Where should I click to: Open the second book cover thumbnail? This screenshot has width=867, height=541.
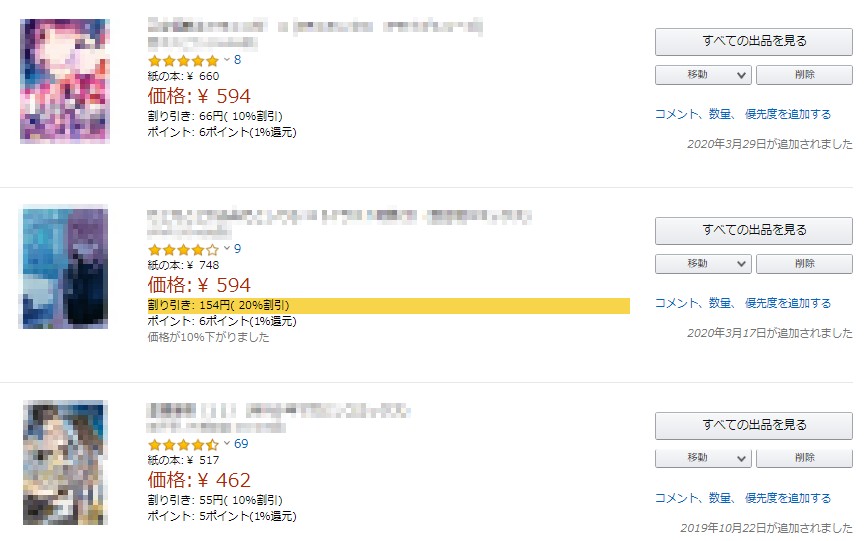click(64, 268)
